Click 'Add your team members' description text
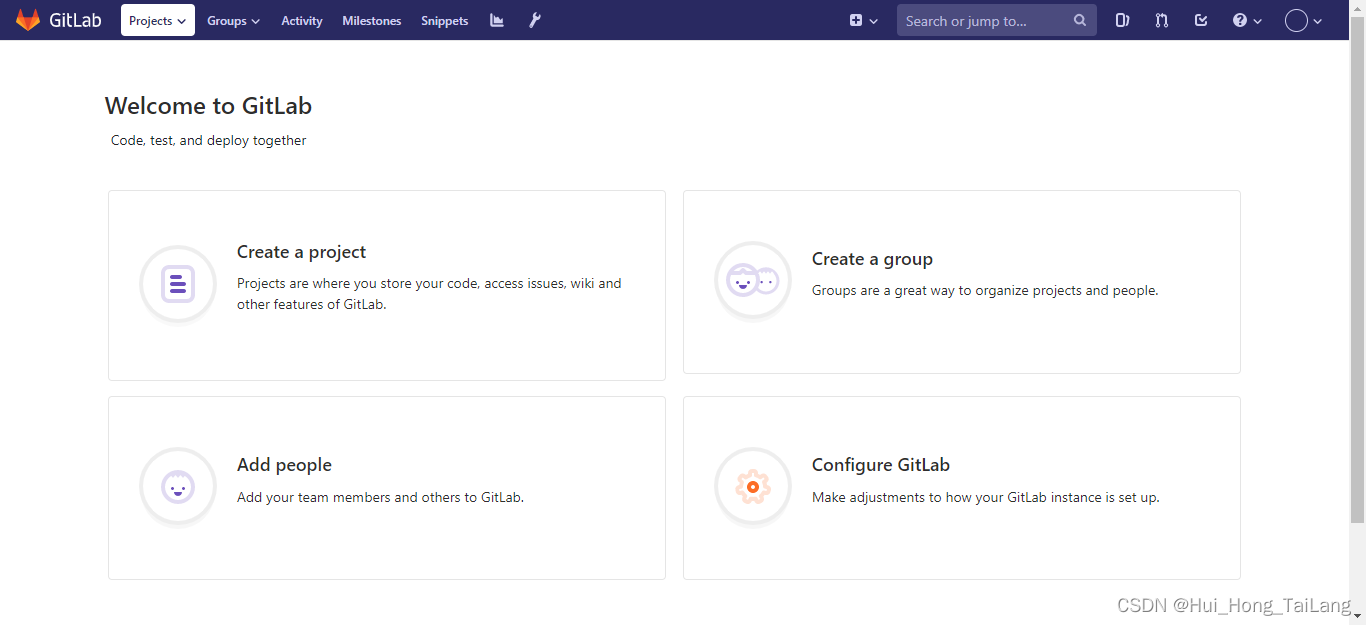 [380, 497]
